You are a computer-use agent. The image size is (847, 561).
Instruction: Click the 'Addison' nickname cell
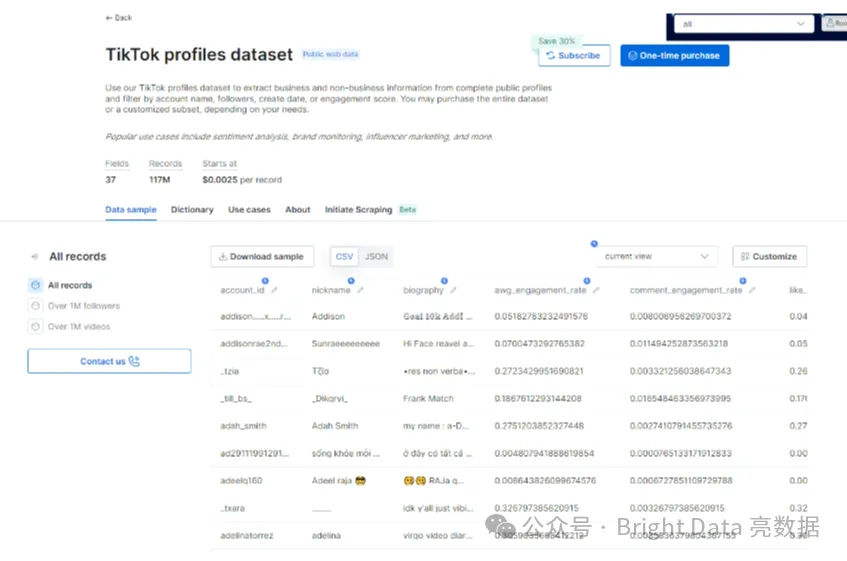328,316
